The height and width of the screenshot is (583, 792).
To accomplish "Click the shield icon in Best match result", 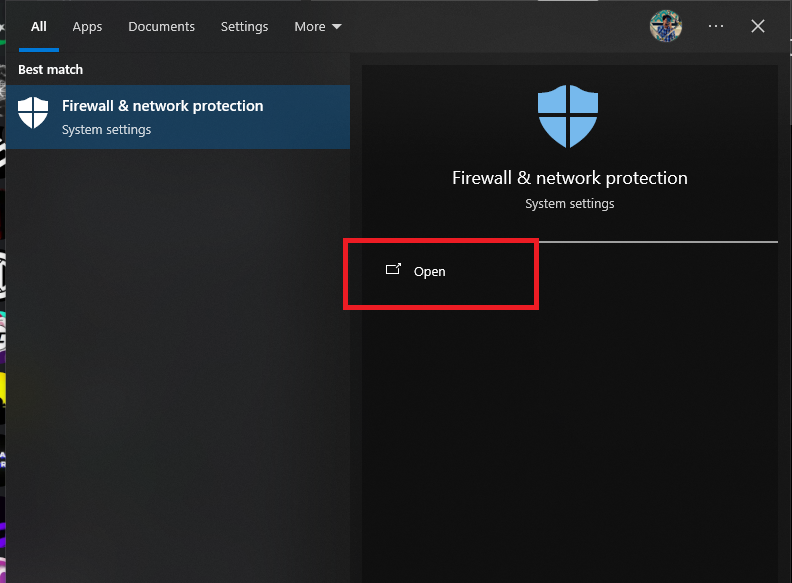I will (33, 114).
